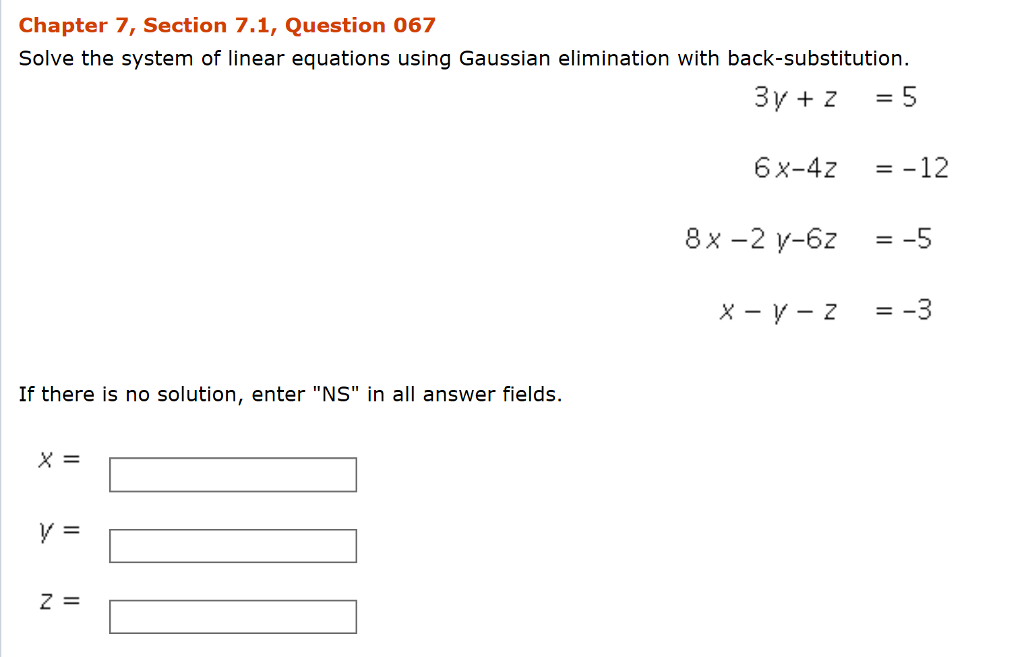The width and height of the screenshot is (1024, 657).
Task: Click the x = label
Action: [x=55, y=459]
